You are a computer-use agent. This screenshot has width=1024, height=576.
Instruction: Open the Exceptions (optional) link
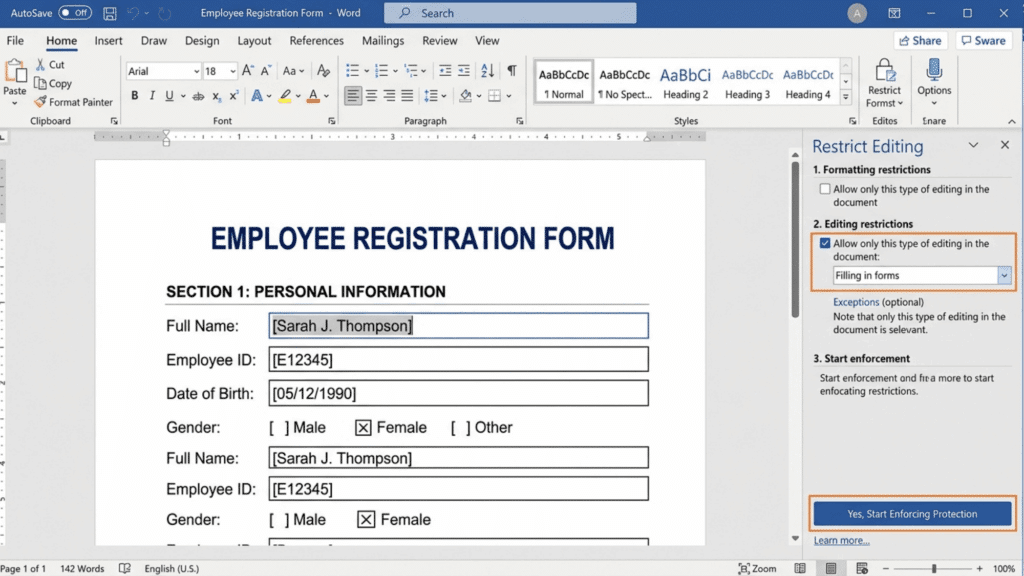tap(856, 301)
